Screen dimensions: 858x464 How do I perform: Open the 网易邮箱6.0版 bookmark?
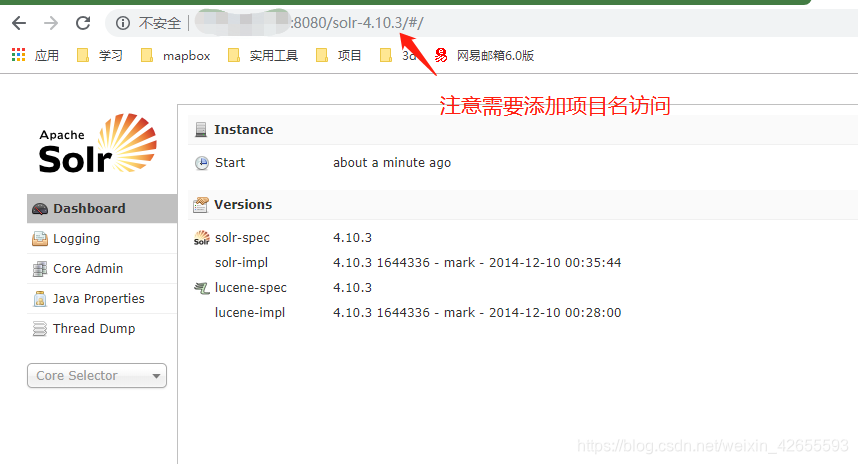(484, 55)
